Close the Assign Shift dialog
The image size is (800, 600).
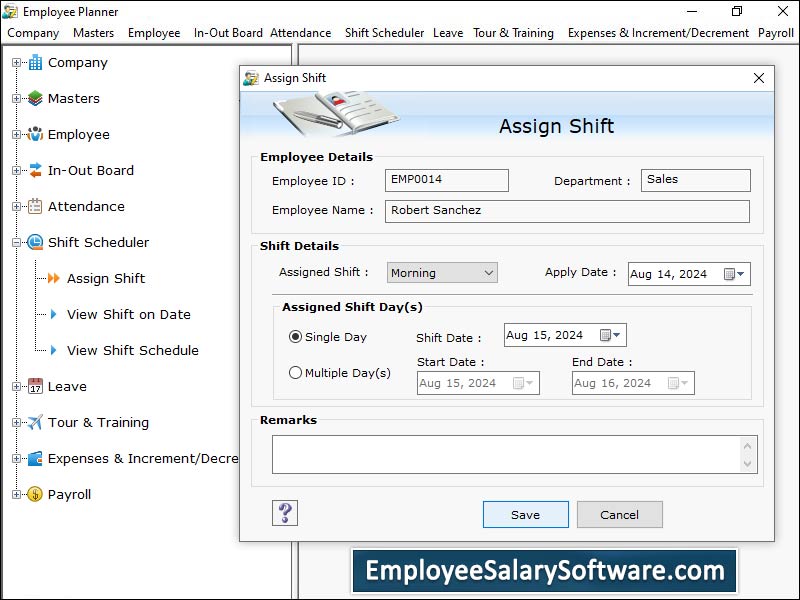coord(759,78)
